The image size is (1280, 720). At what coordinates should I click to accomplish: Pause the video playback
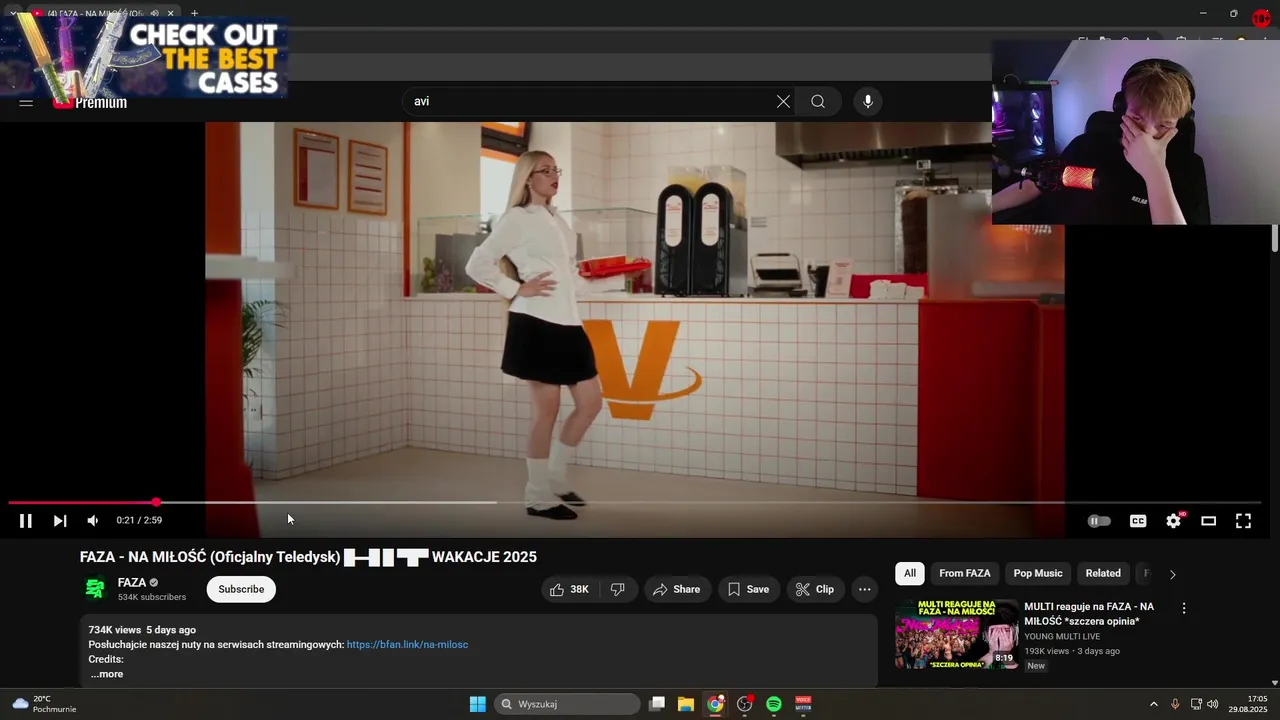pyautogui.click(x=26, y=521)
